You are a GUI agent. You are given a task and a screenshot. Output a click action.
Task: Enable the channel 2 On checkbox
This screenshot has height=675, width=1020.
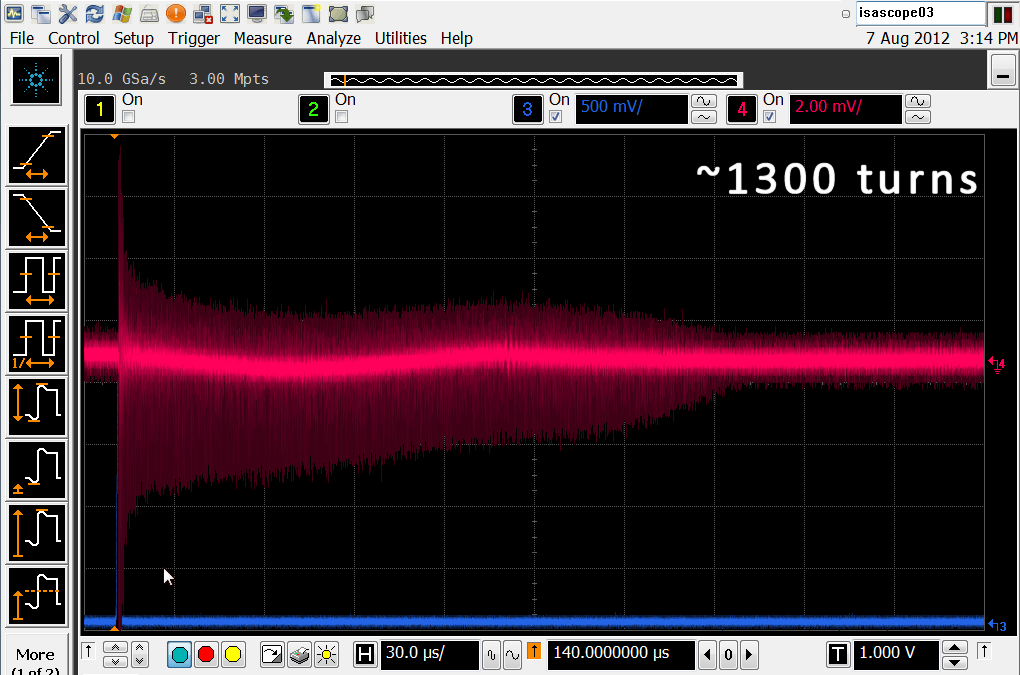coord(341,117)
